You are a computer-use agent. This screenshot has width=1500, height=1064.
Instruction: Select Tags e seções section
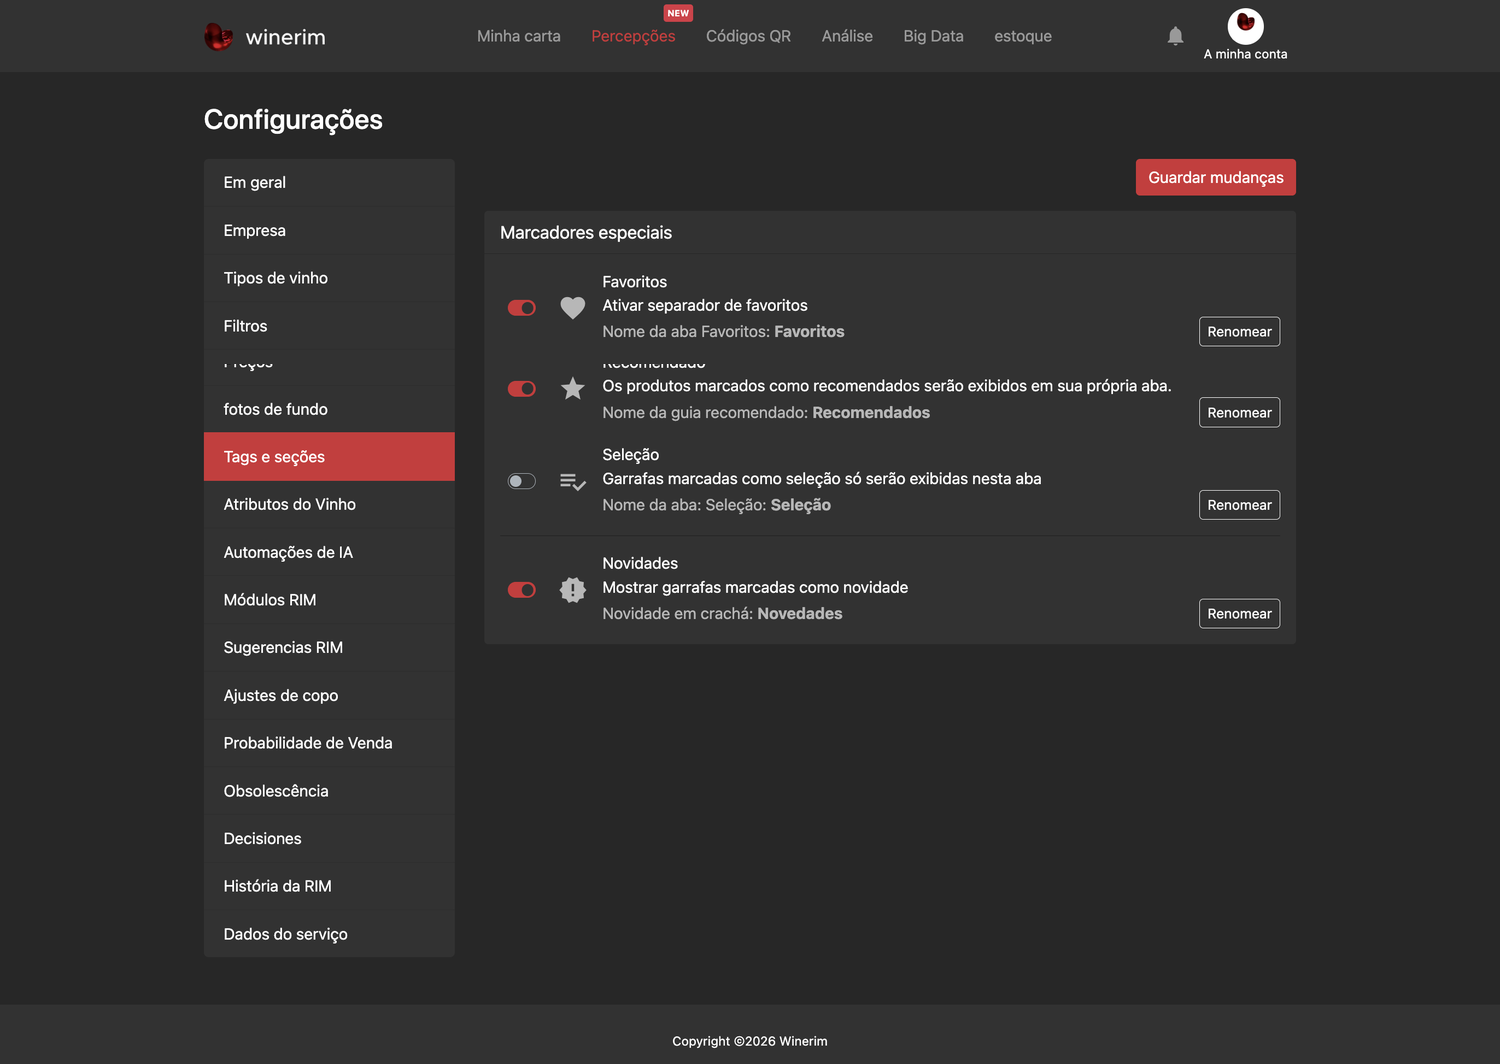pyautogui.click(x=329, y=457)
